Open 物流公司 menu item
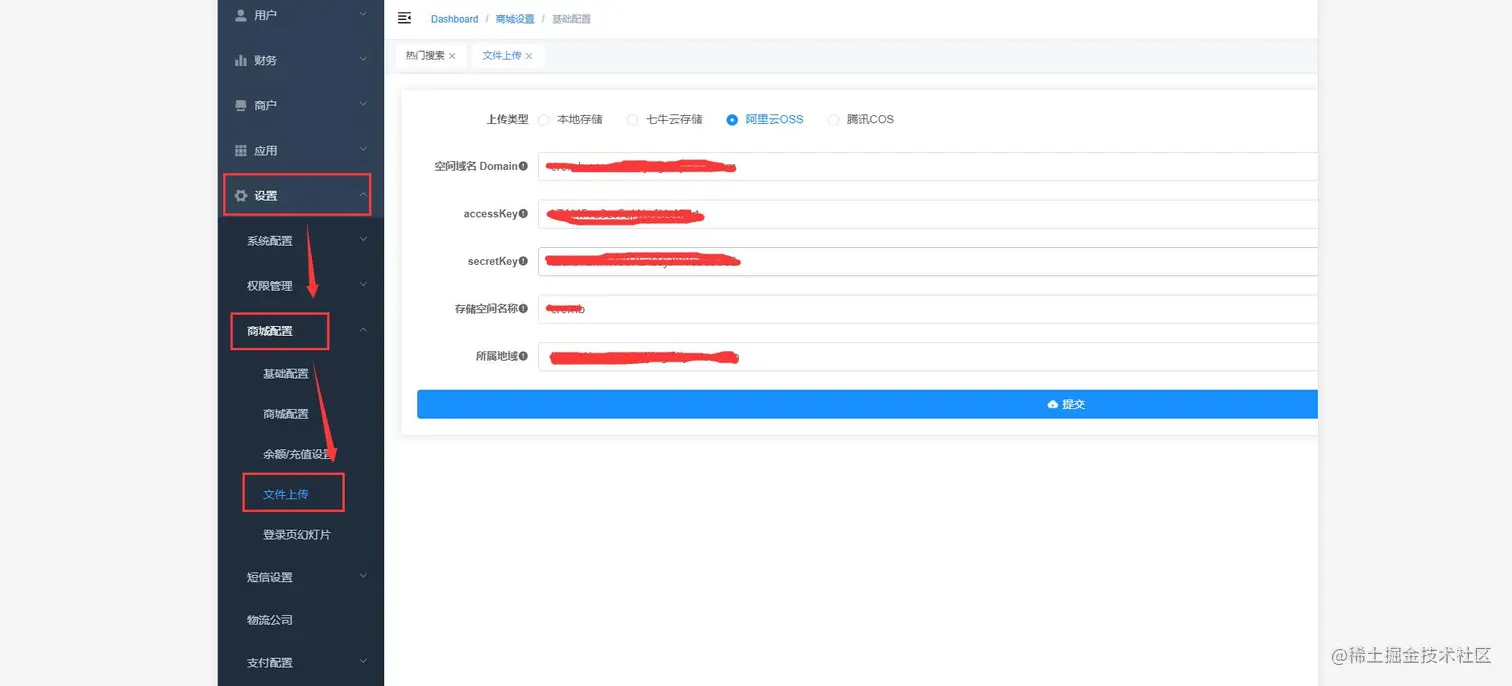 pyautogui.click(x=270, y=620)
